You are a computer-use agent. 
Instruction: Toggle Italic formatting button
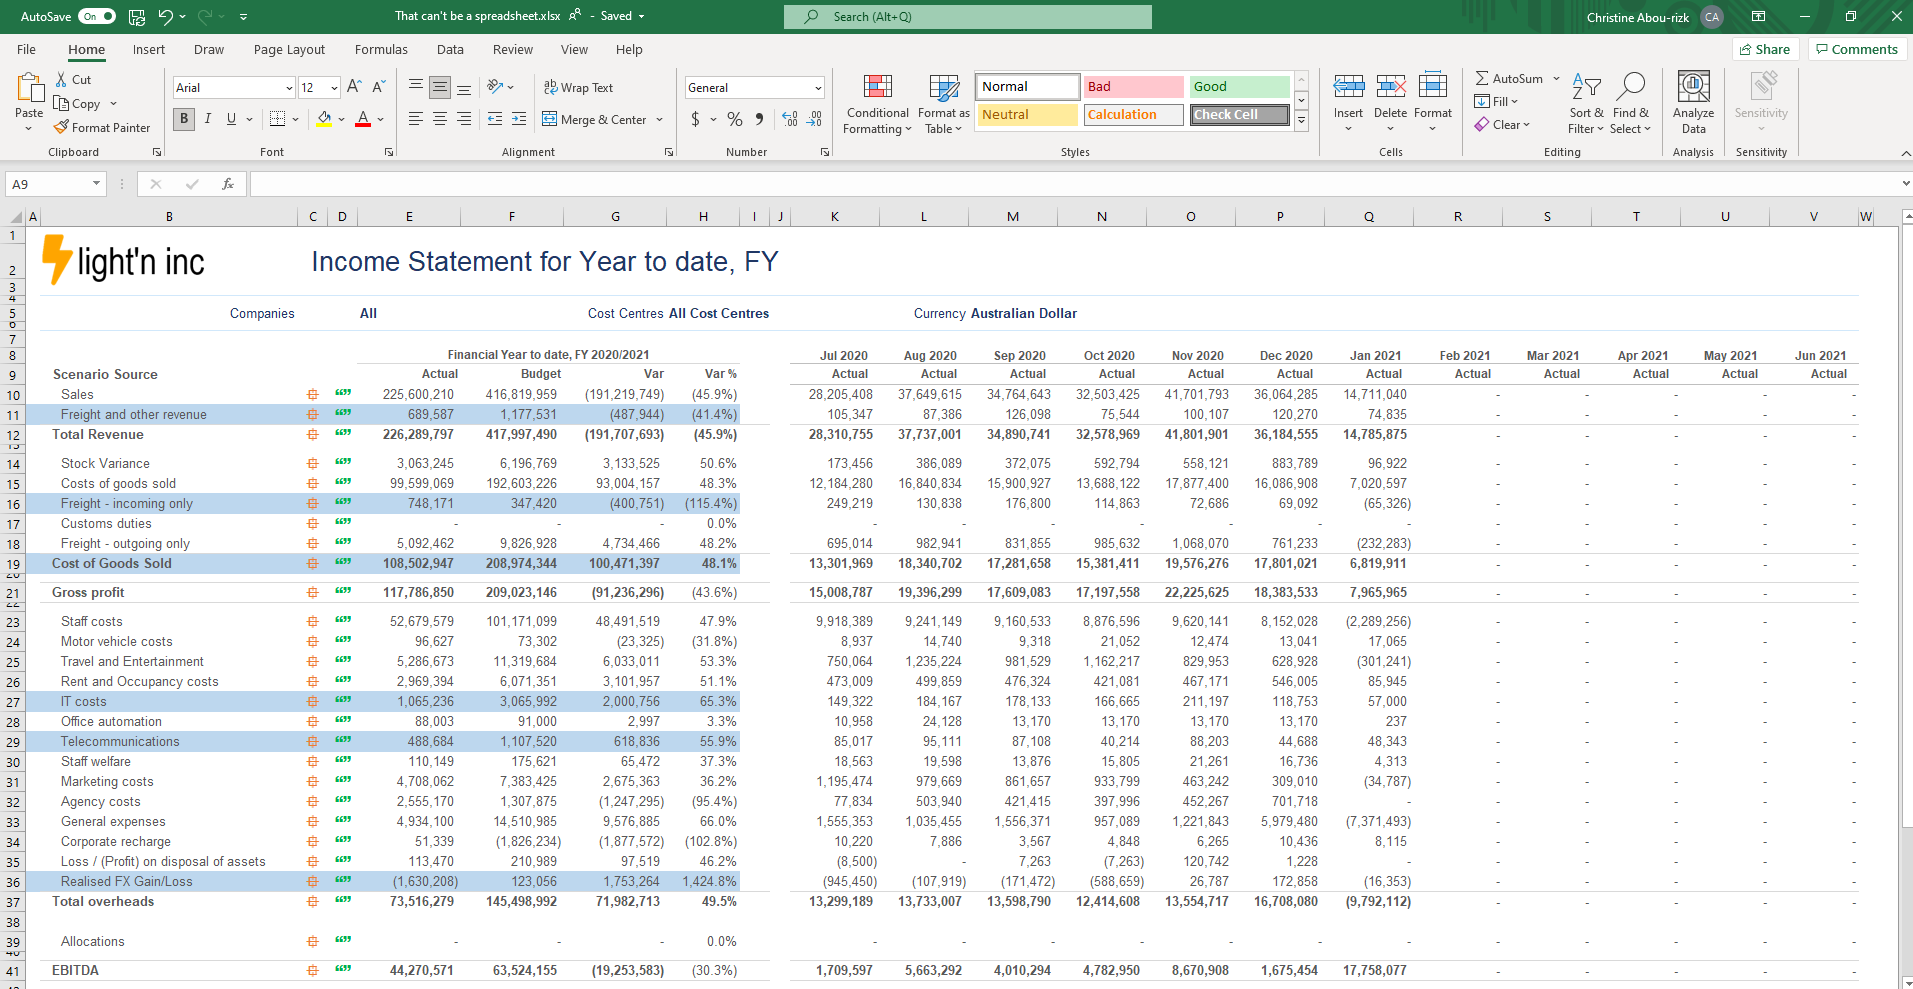(x=208, y=119)
